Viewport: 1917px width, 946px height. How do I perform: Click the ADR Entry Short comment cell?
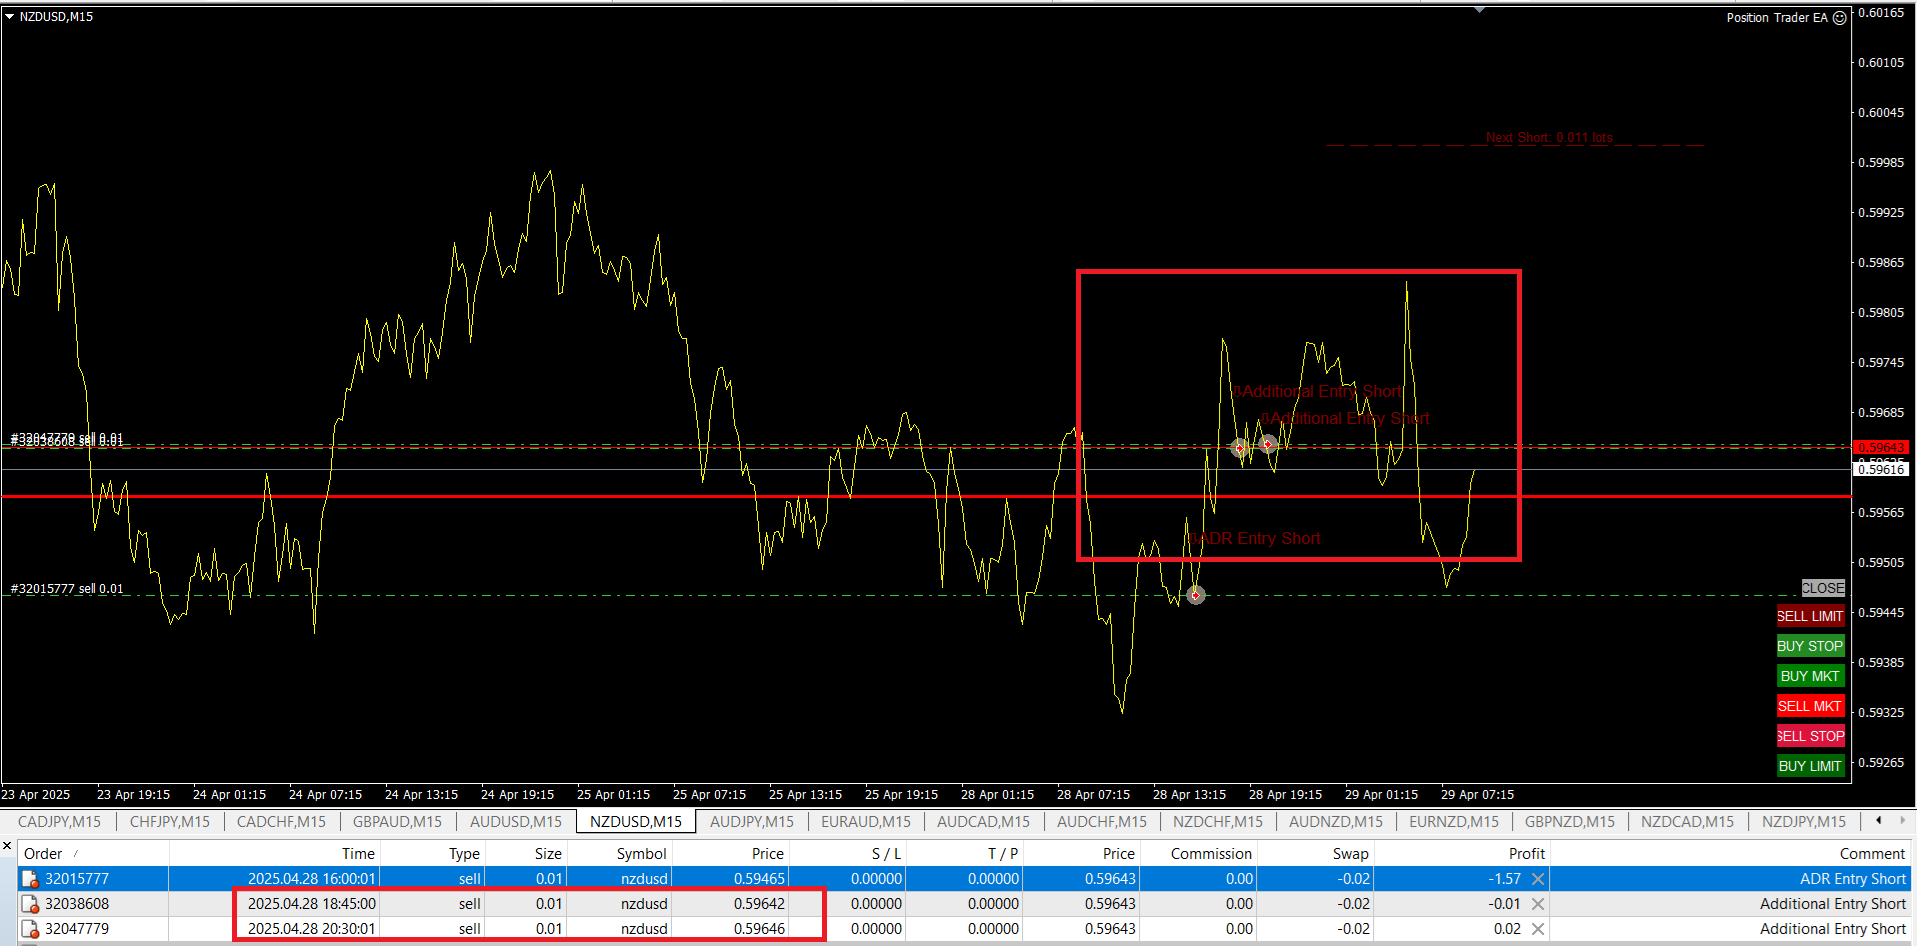click(x=1853, y=879)
